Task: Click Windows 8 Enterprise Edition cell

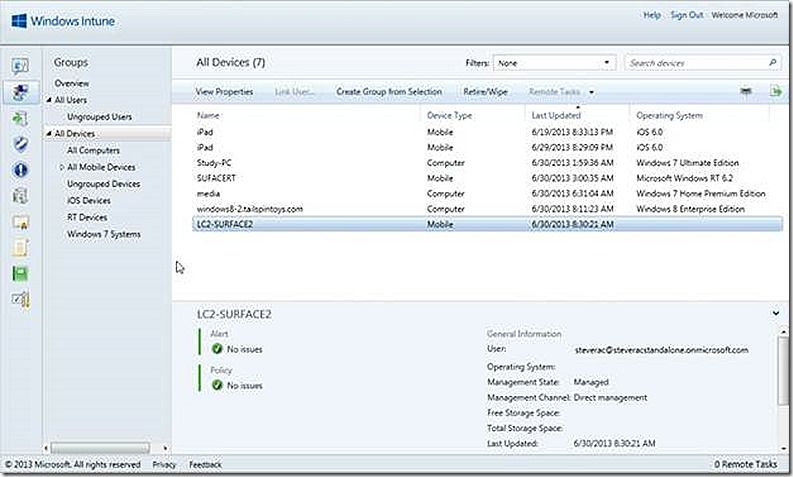Action: [690, 209]
